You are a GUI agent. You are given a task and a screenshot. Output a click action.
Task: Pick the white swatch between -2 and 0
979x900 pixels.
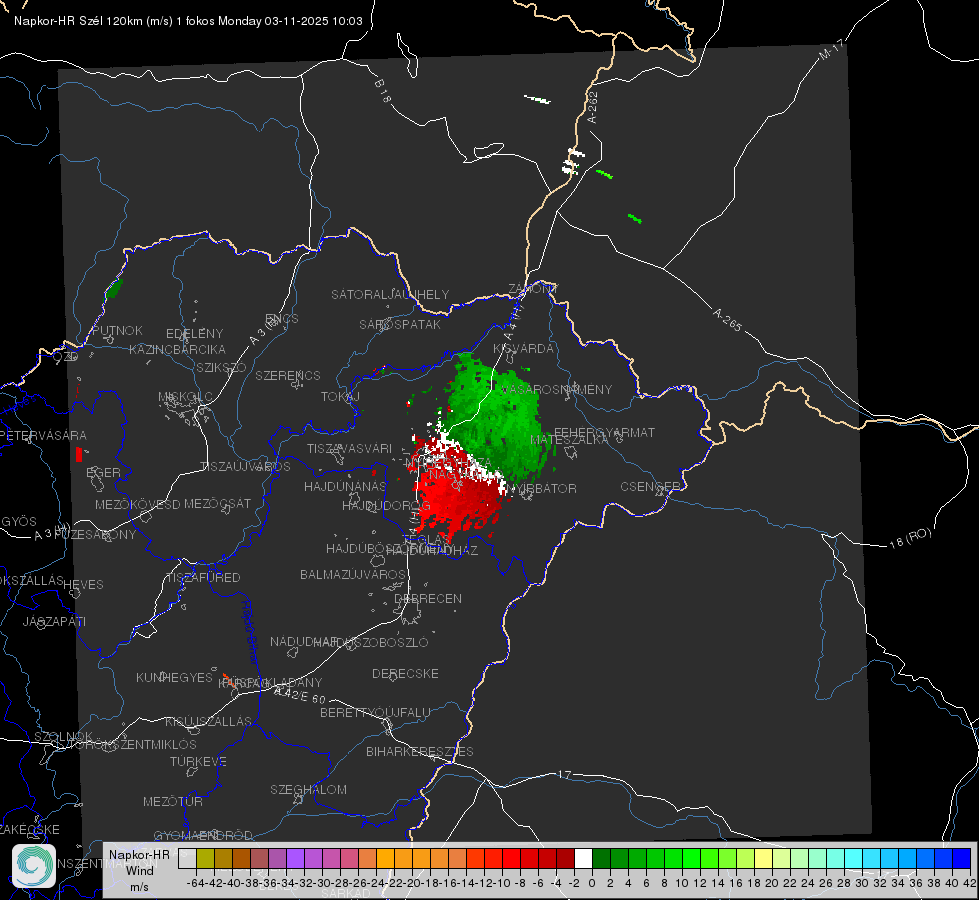coord(583,858)
